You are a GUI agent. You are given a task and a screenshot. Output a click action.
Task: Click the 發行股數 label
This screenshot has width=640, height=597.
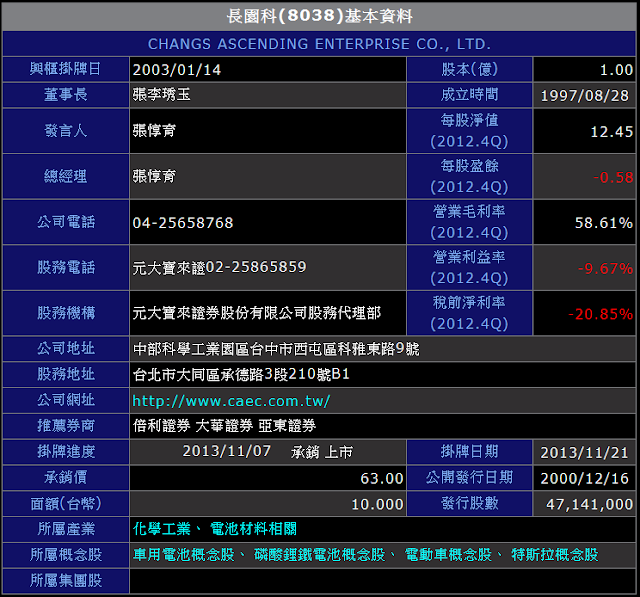469,504
